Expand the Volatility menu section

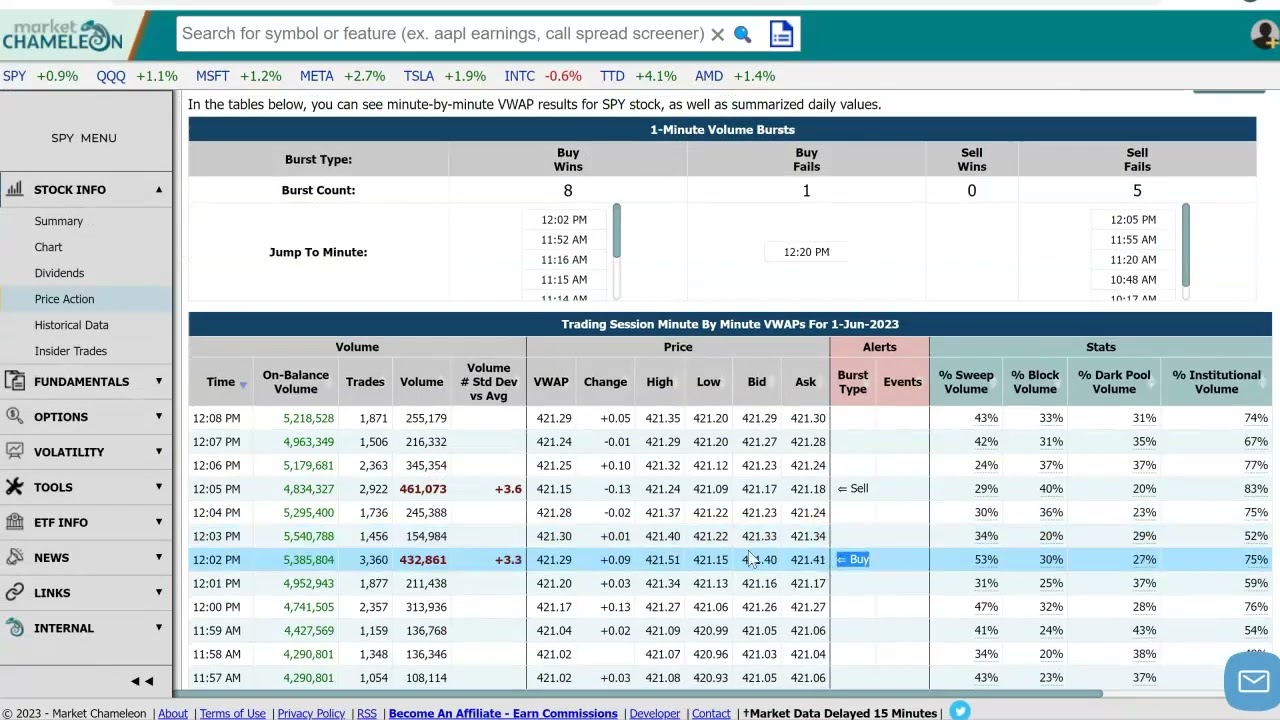158,452
